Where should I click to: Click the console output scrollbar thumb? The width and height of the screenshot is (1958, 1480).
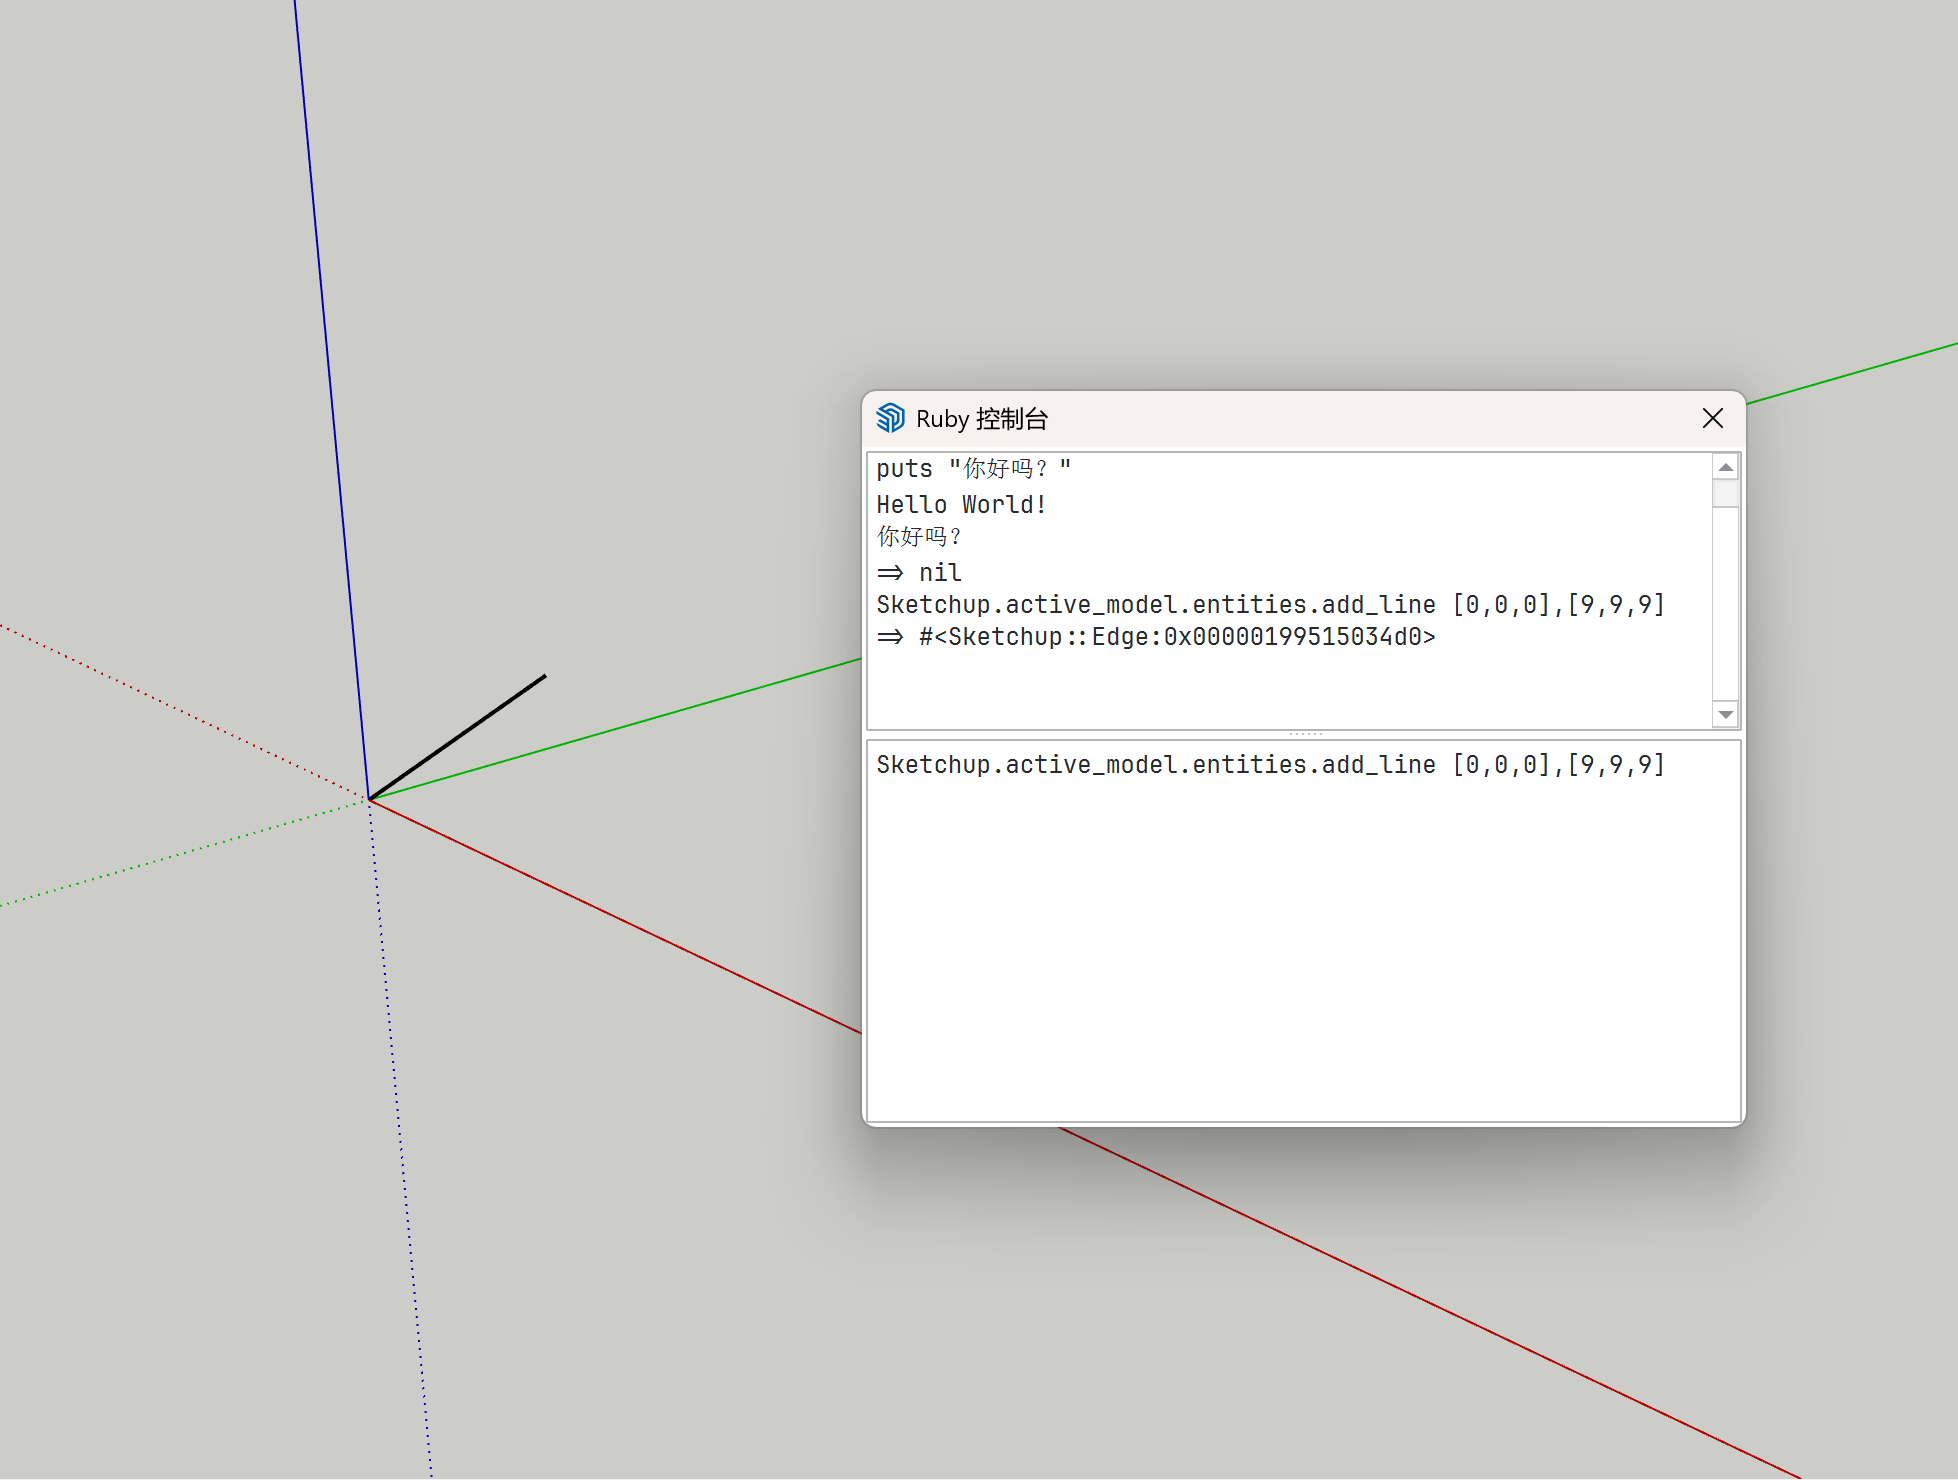[x=1725, y=494]
